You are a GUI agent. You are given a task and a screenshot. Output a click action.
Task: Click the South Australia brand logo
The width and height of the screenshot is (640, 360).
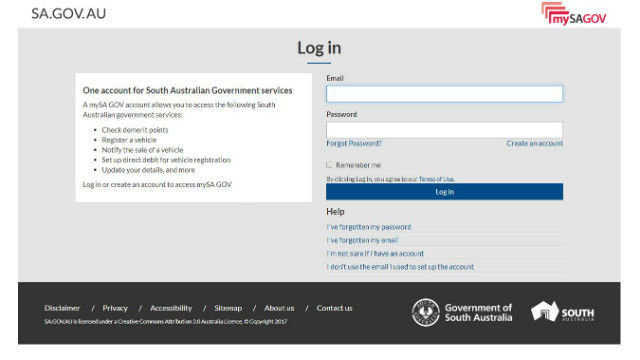(562, 312)
